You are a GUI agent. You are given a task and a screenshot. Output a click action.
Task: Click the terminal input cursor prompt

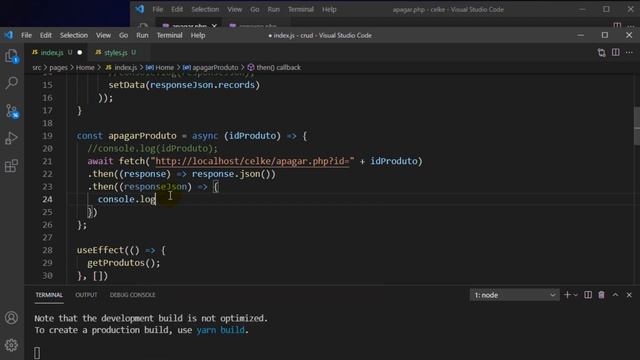[x=37, y=353]
